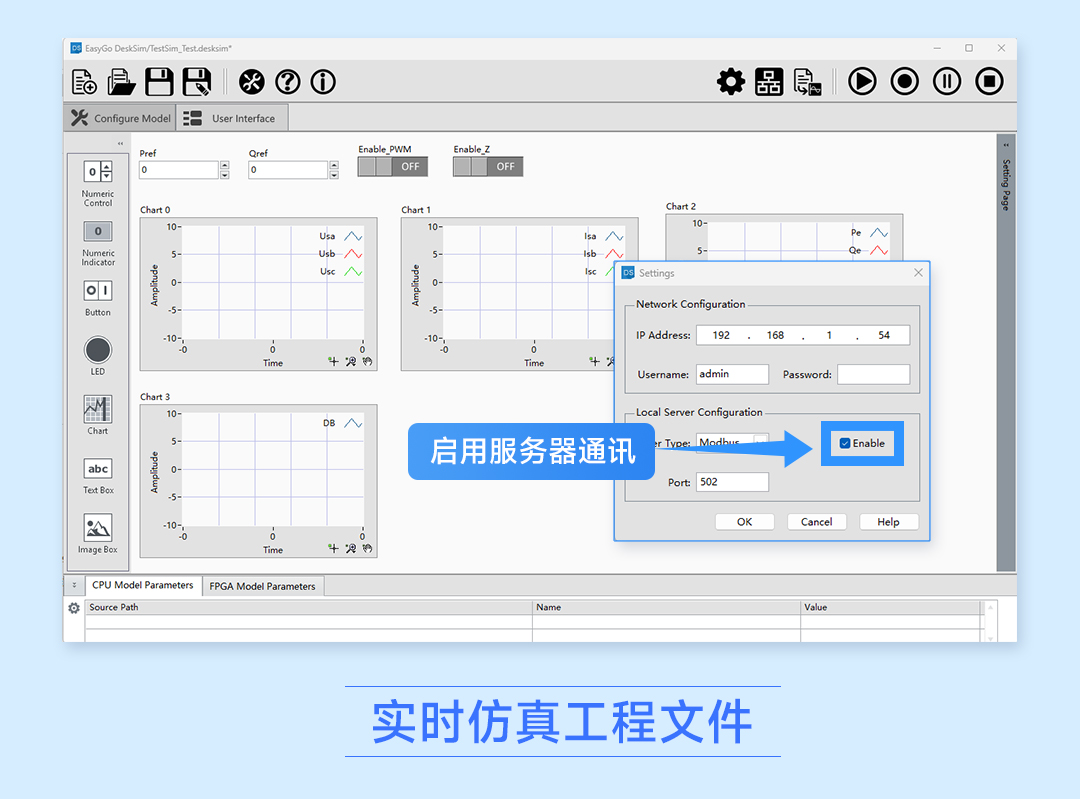Save the project using the floppy icon
1080x799 pixels.
(159, 82)
